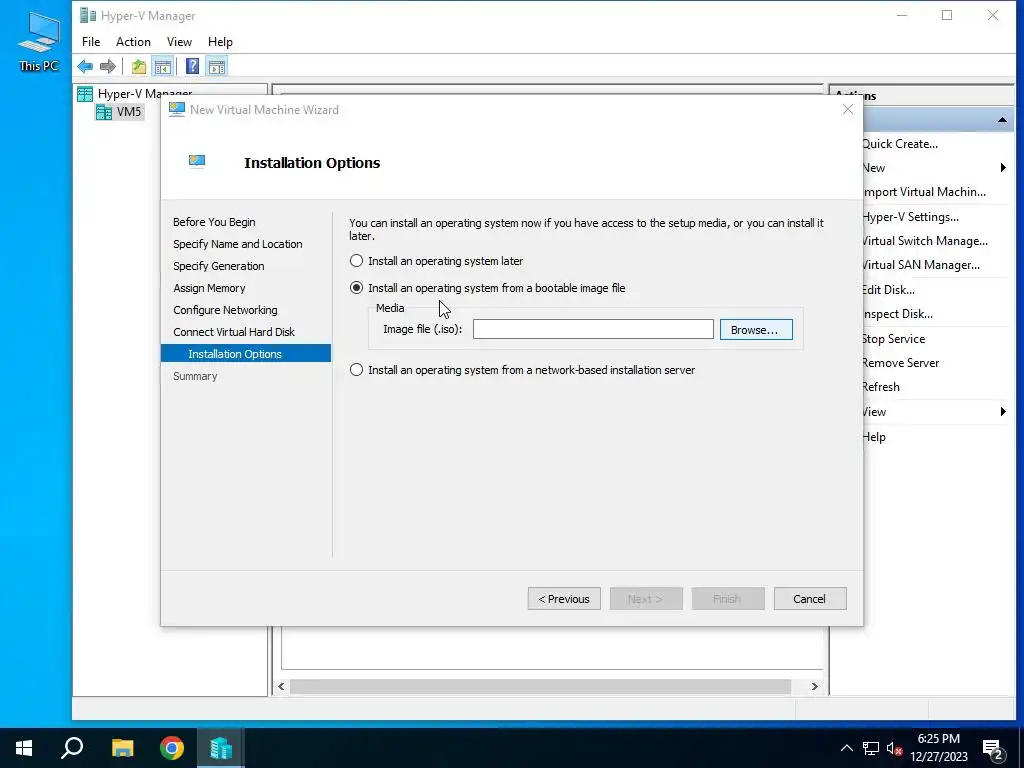The height and width of the screenshot is (768, 1024).
Task: Open the Help menu
Action: pos(220,42)
